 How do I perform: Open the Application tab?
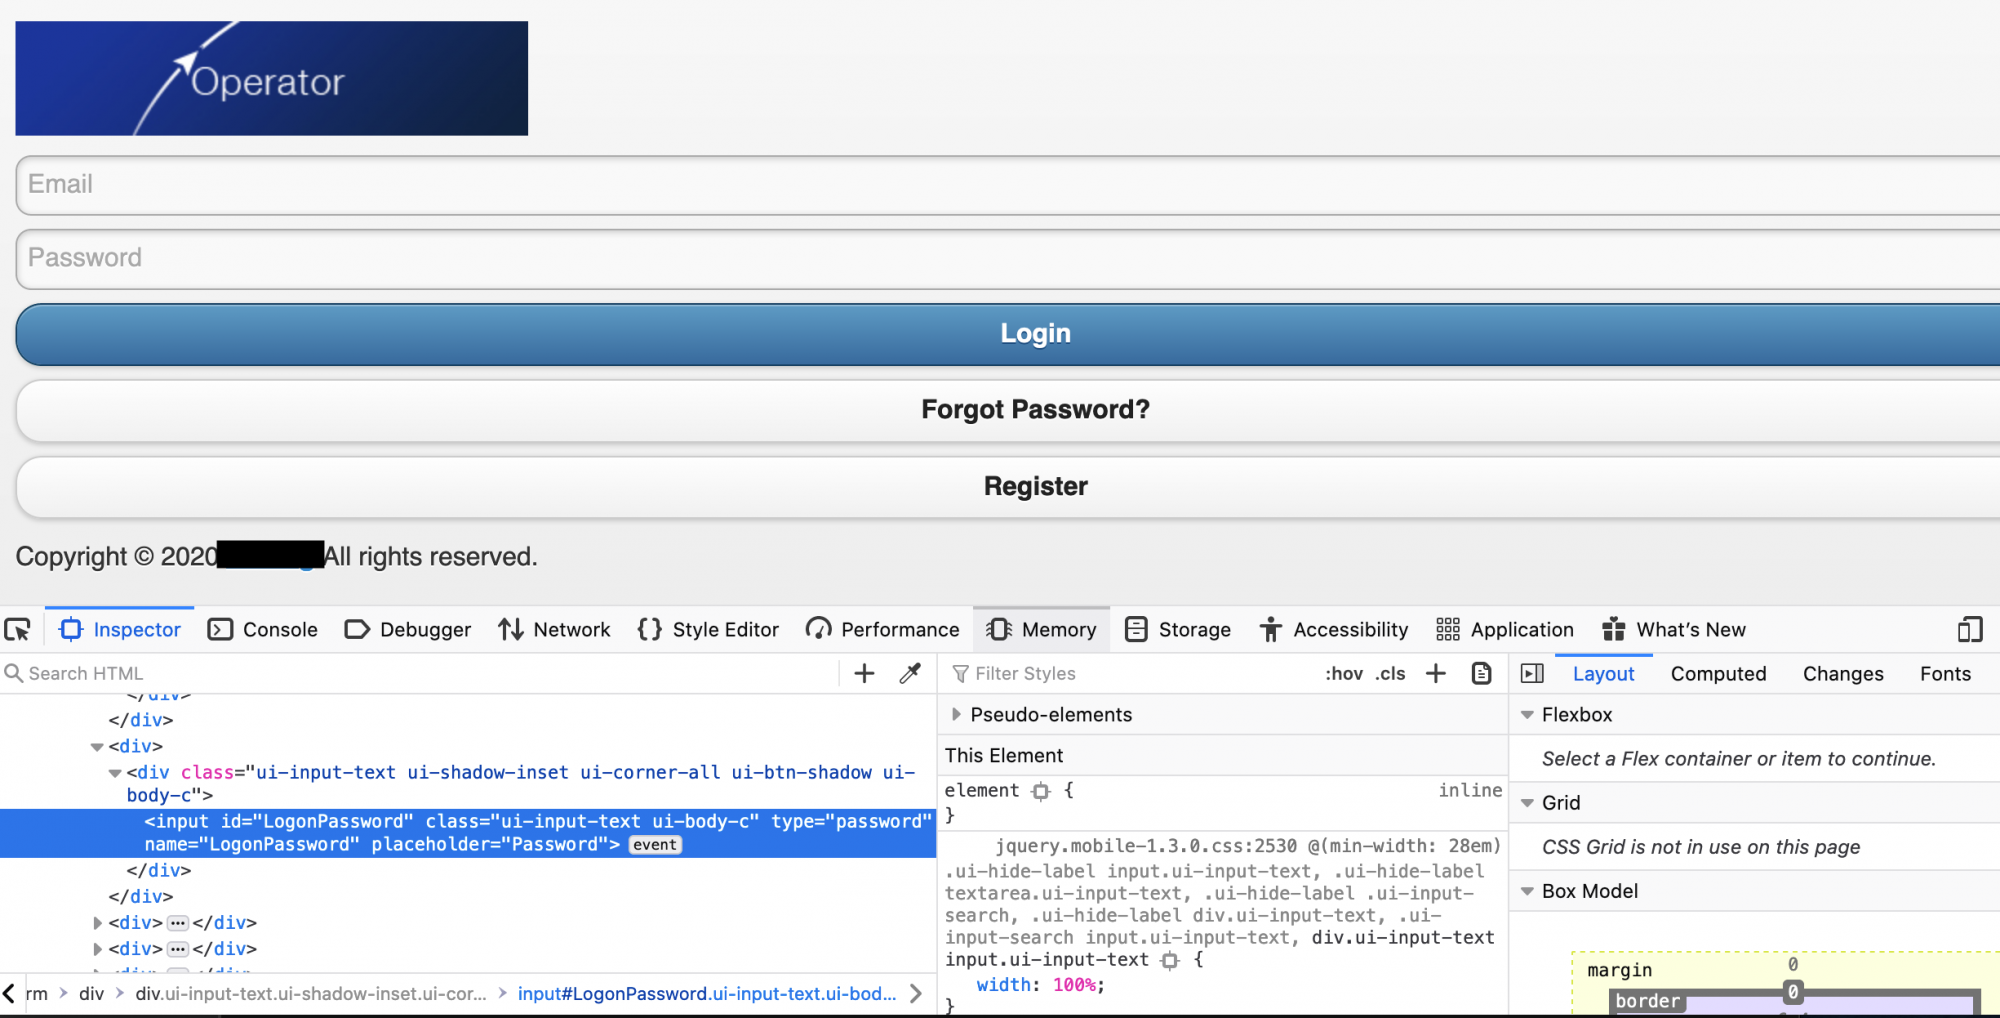click(1504, 629)
